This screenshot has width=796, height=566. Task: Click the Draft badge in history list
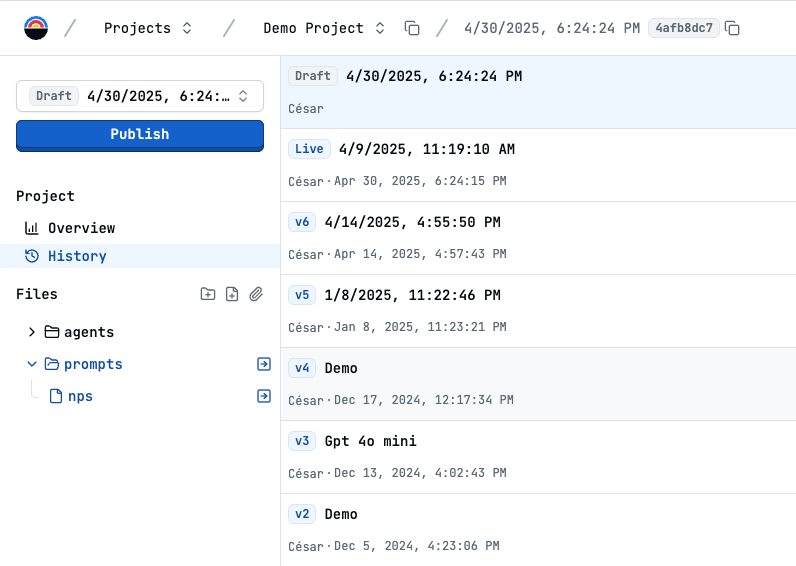[313, 76]
